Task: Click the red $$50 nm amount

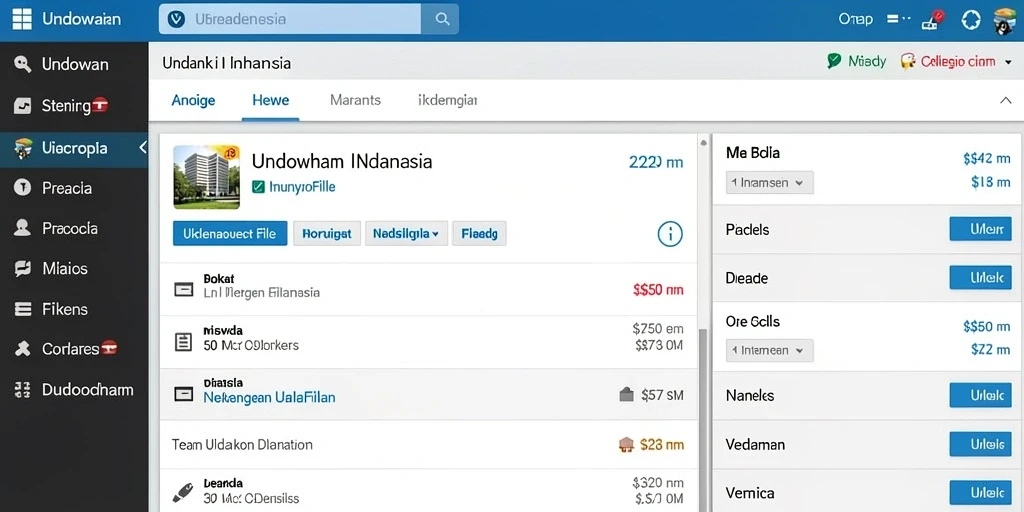Action: (658, 289)
